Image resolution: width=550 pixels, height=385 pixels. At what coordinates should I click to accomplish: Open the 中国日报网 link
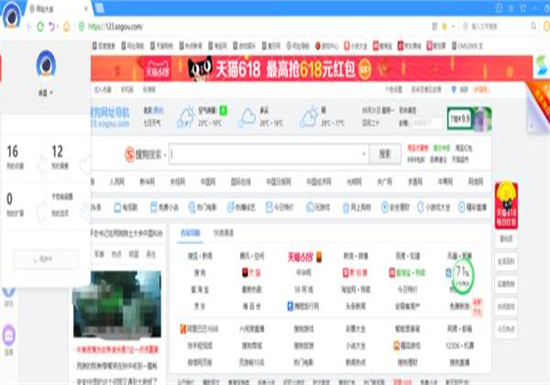pyautogui.click(x=279, y=182)
